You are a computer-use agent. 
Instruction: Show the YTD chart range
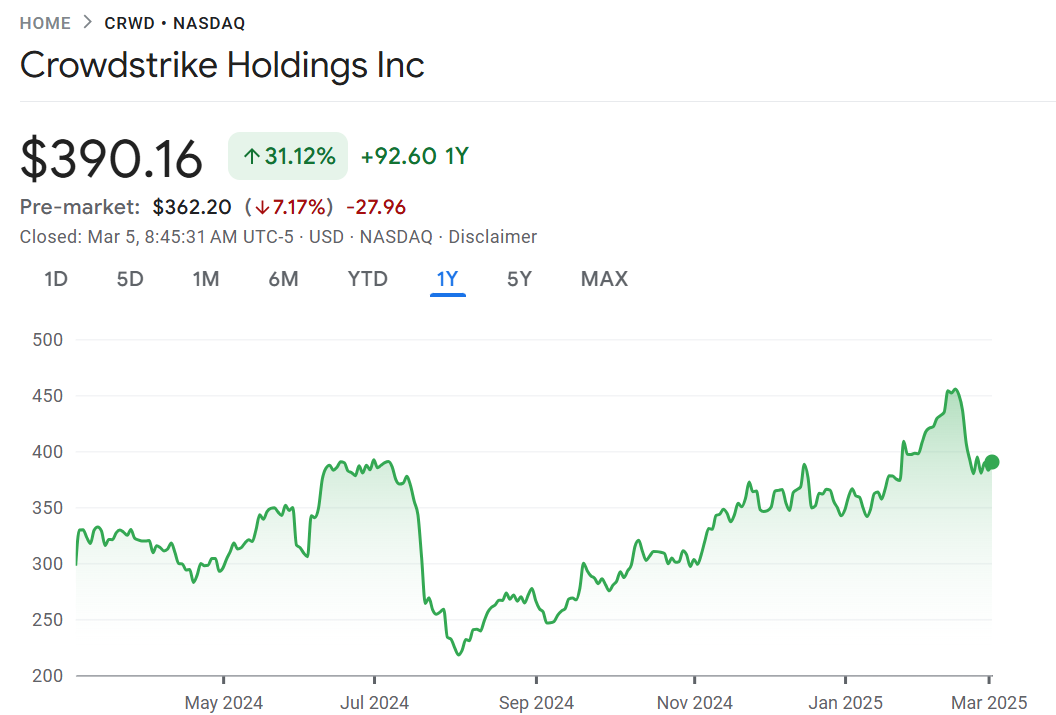point(367,279)
